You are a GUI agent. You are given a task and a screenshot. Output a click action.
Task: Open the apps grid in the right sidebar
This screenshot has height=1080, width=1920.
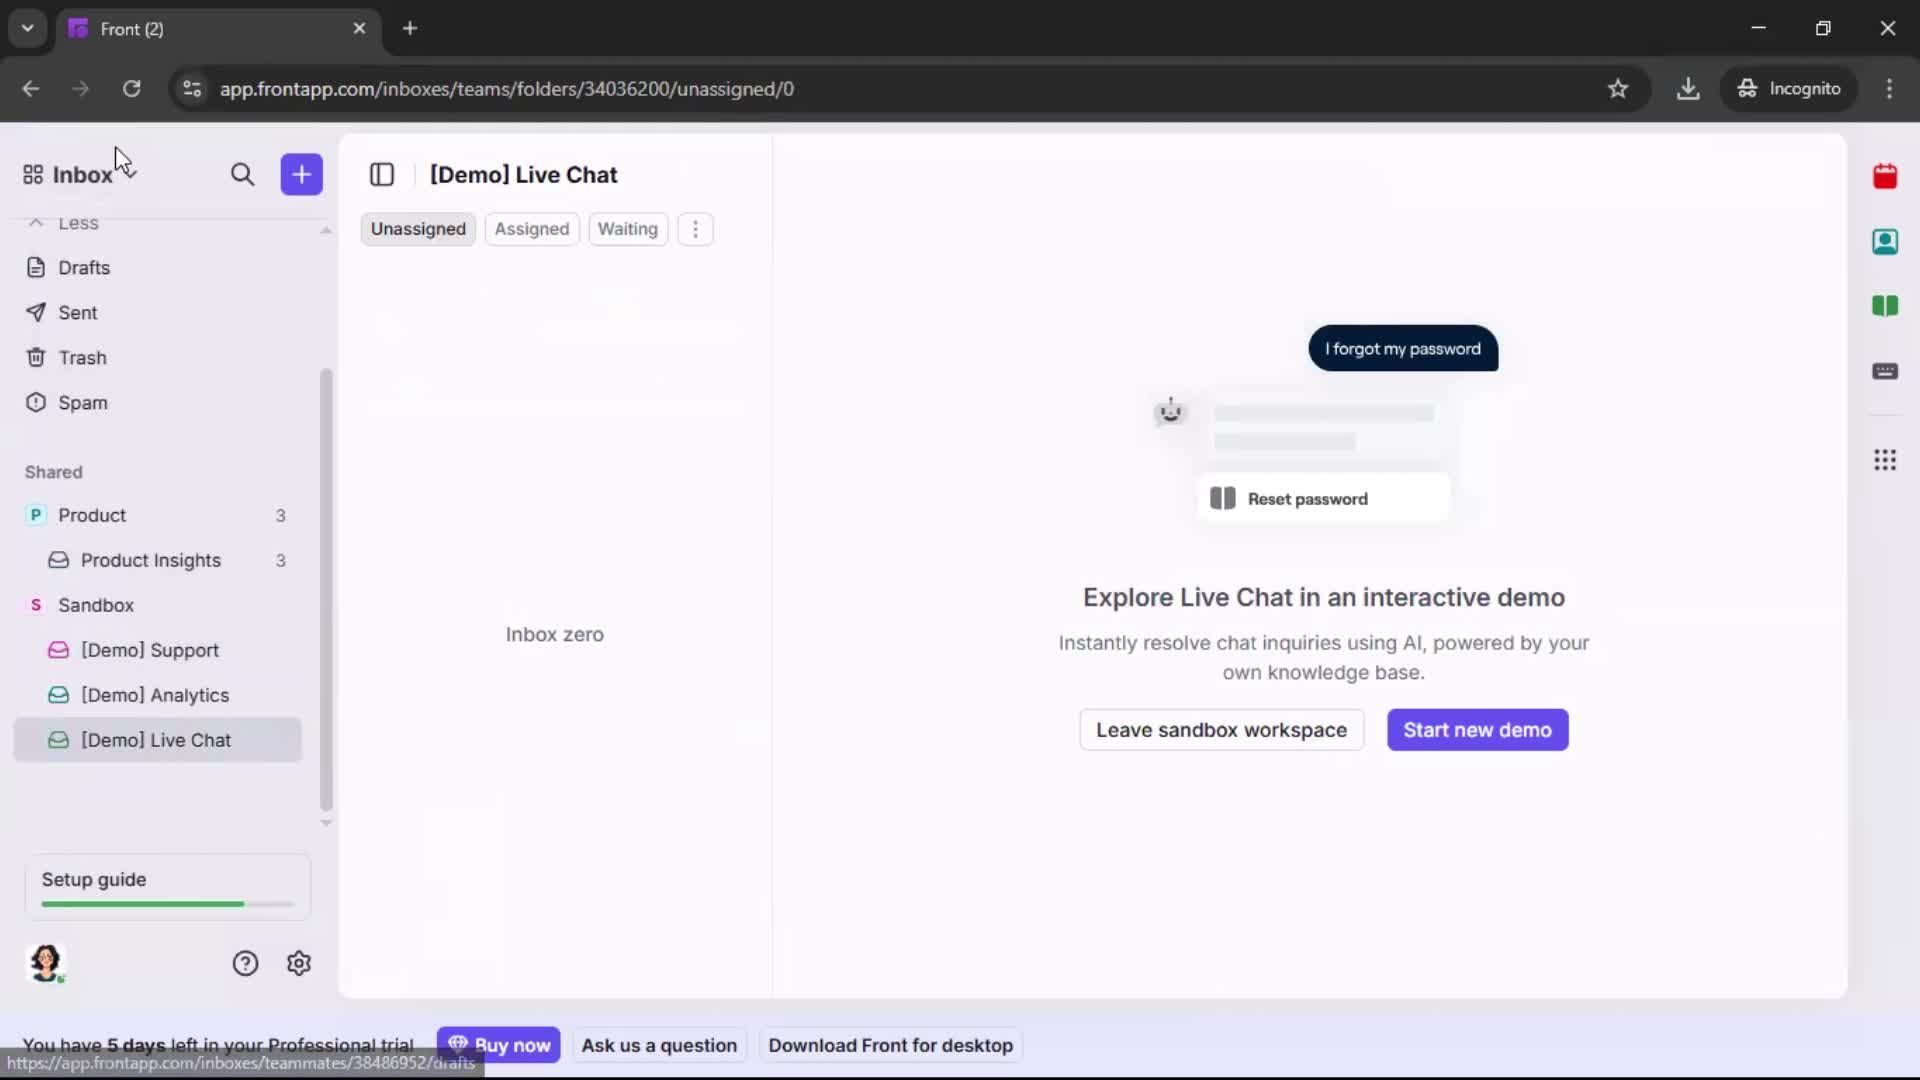click(1886, 460)
